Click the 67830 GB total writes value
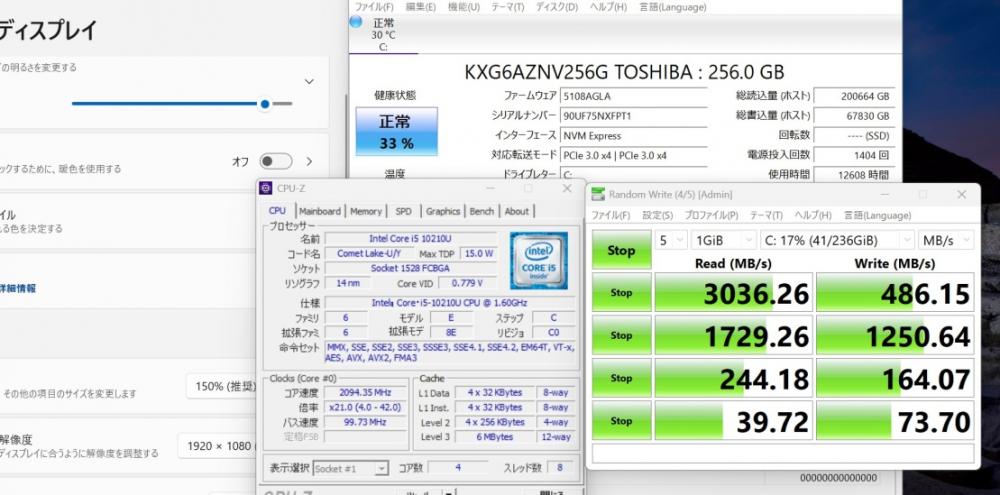 [855, 116]
